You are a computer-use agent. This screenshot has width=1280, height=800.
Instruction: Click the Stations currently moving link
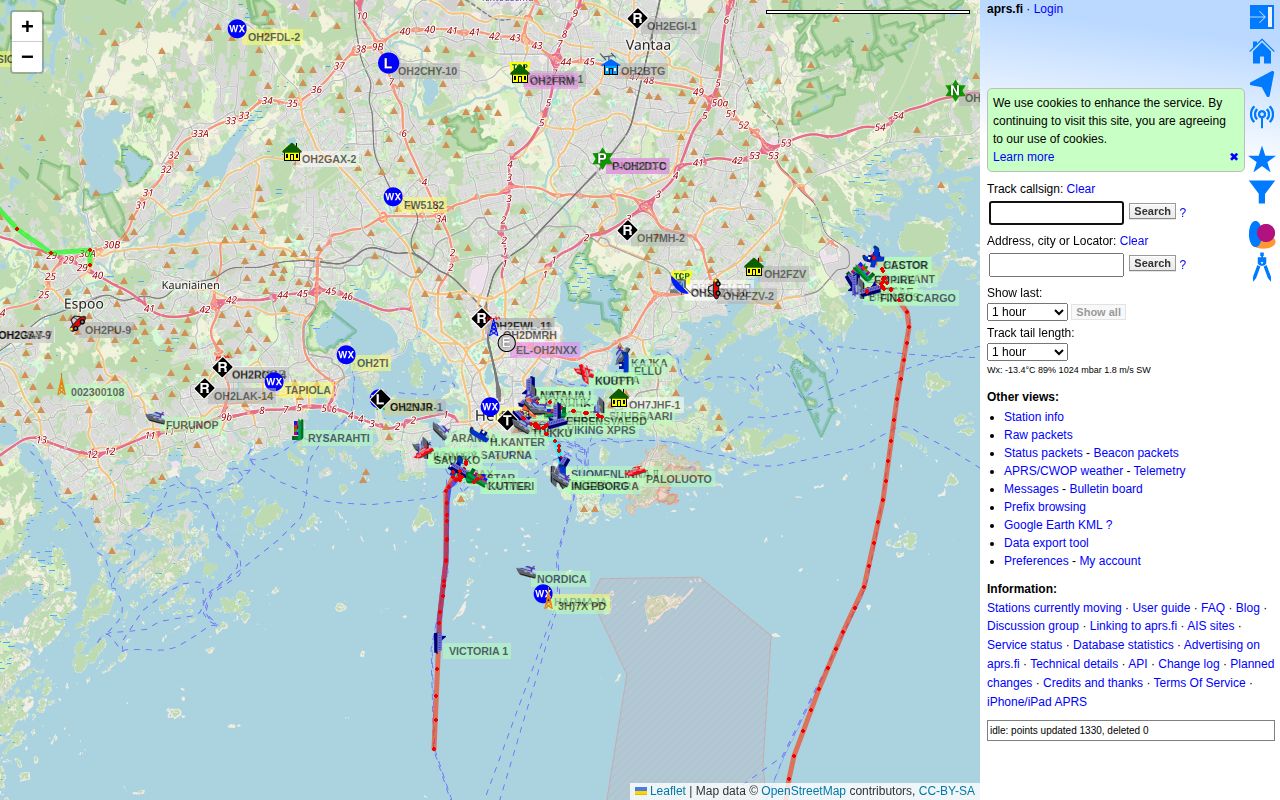click(x=1053, y=607)
